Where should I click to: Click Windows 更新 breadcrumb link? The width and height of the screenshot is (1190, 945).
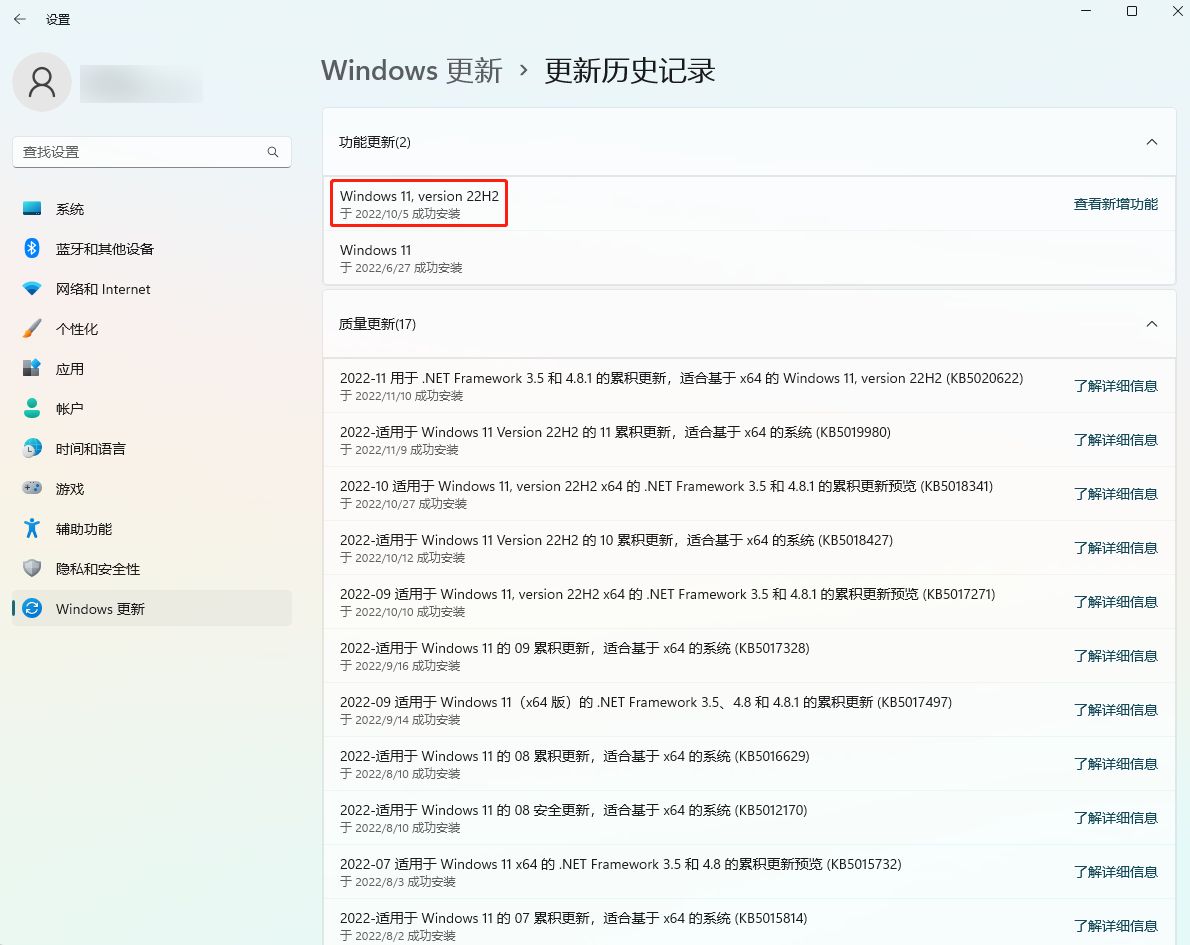coord(412,71)
